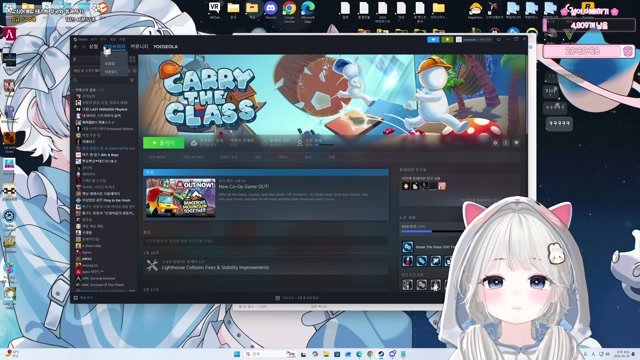Viewport: 640px width, 360px height.
Task: Collapse the library category header
Action: tap(89, 90)
